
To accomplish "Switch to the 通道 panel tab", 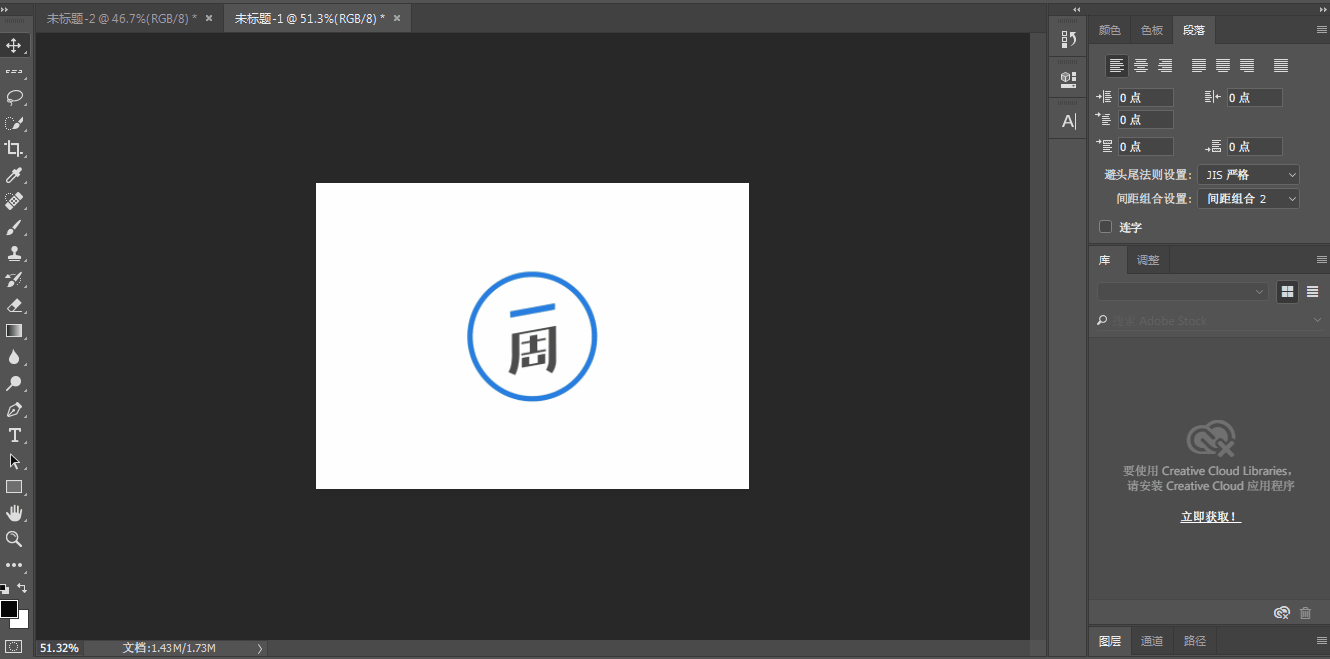I will 1152,641.
